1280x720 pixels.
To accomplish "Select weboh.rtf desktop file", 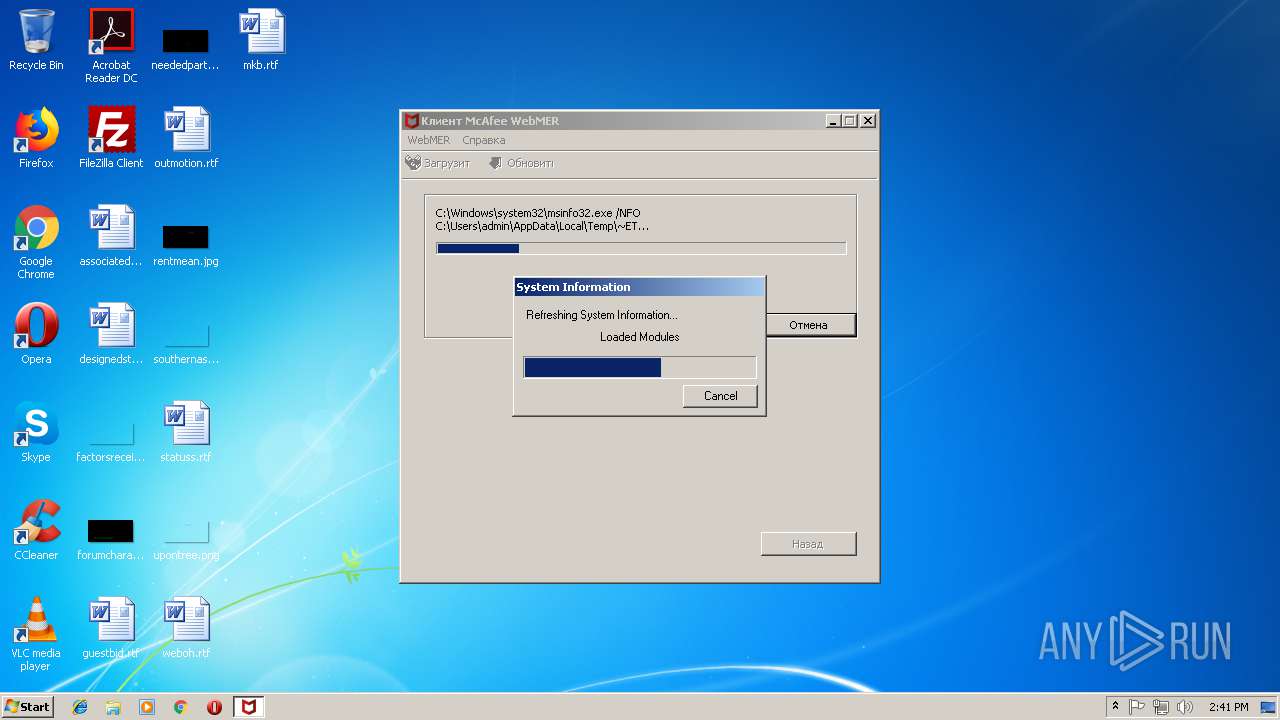I will coord(186,628).
